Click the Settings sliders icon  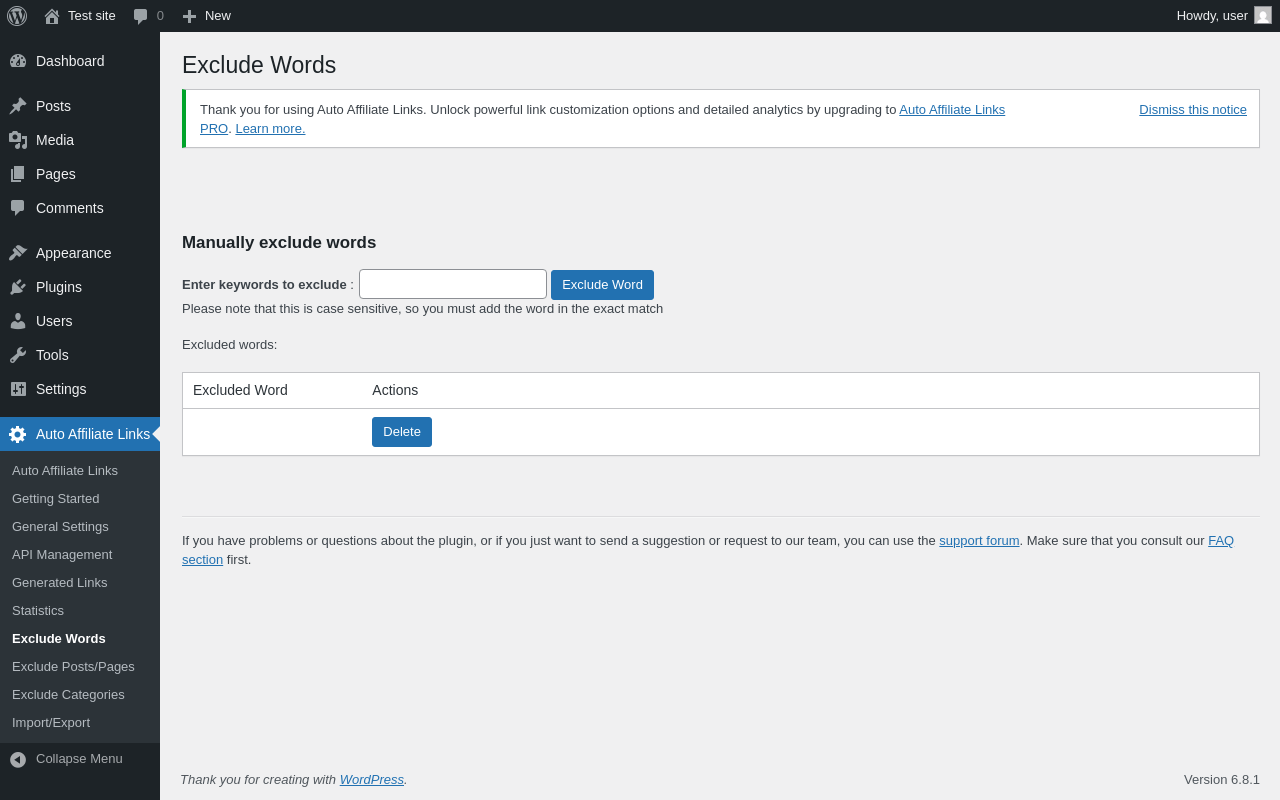click(x=18, y=389)
